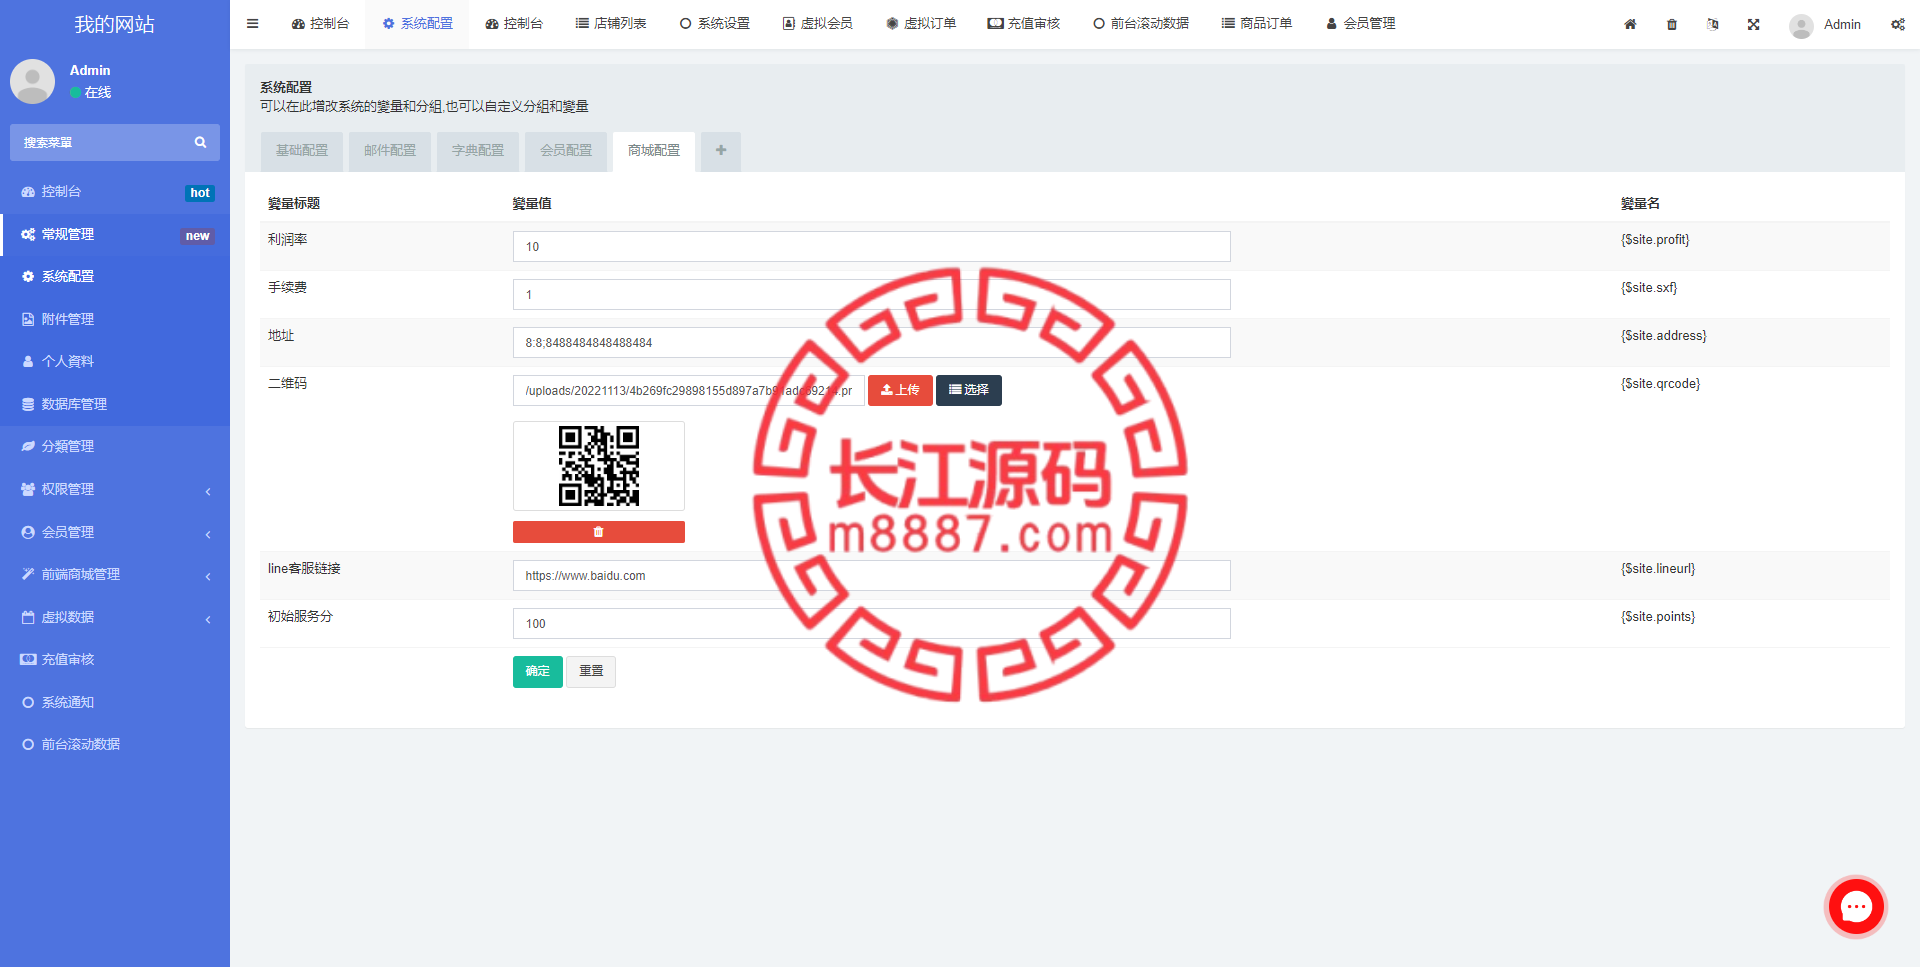Open 数据库管理 in the sidebar
Screen dimensions: 1920x967
tap(115, 404)
